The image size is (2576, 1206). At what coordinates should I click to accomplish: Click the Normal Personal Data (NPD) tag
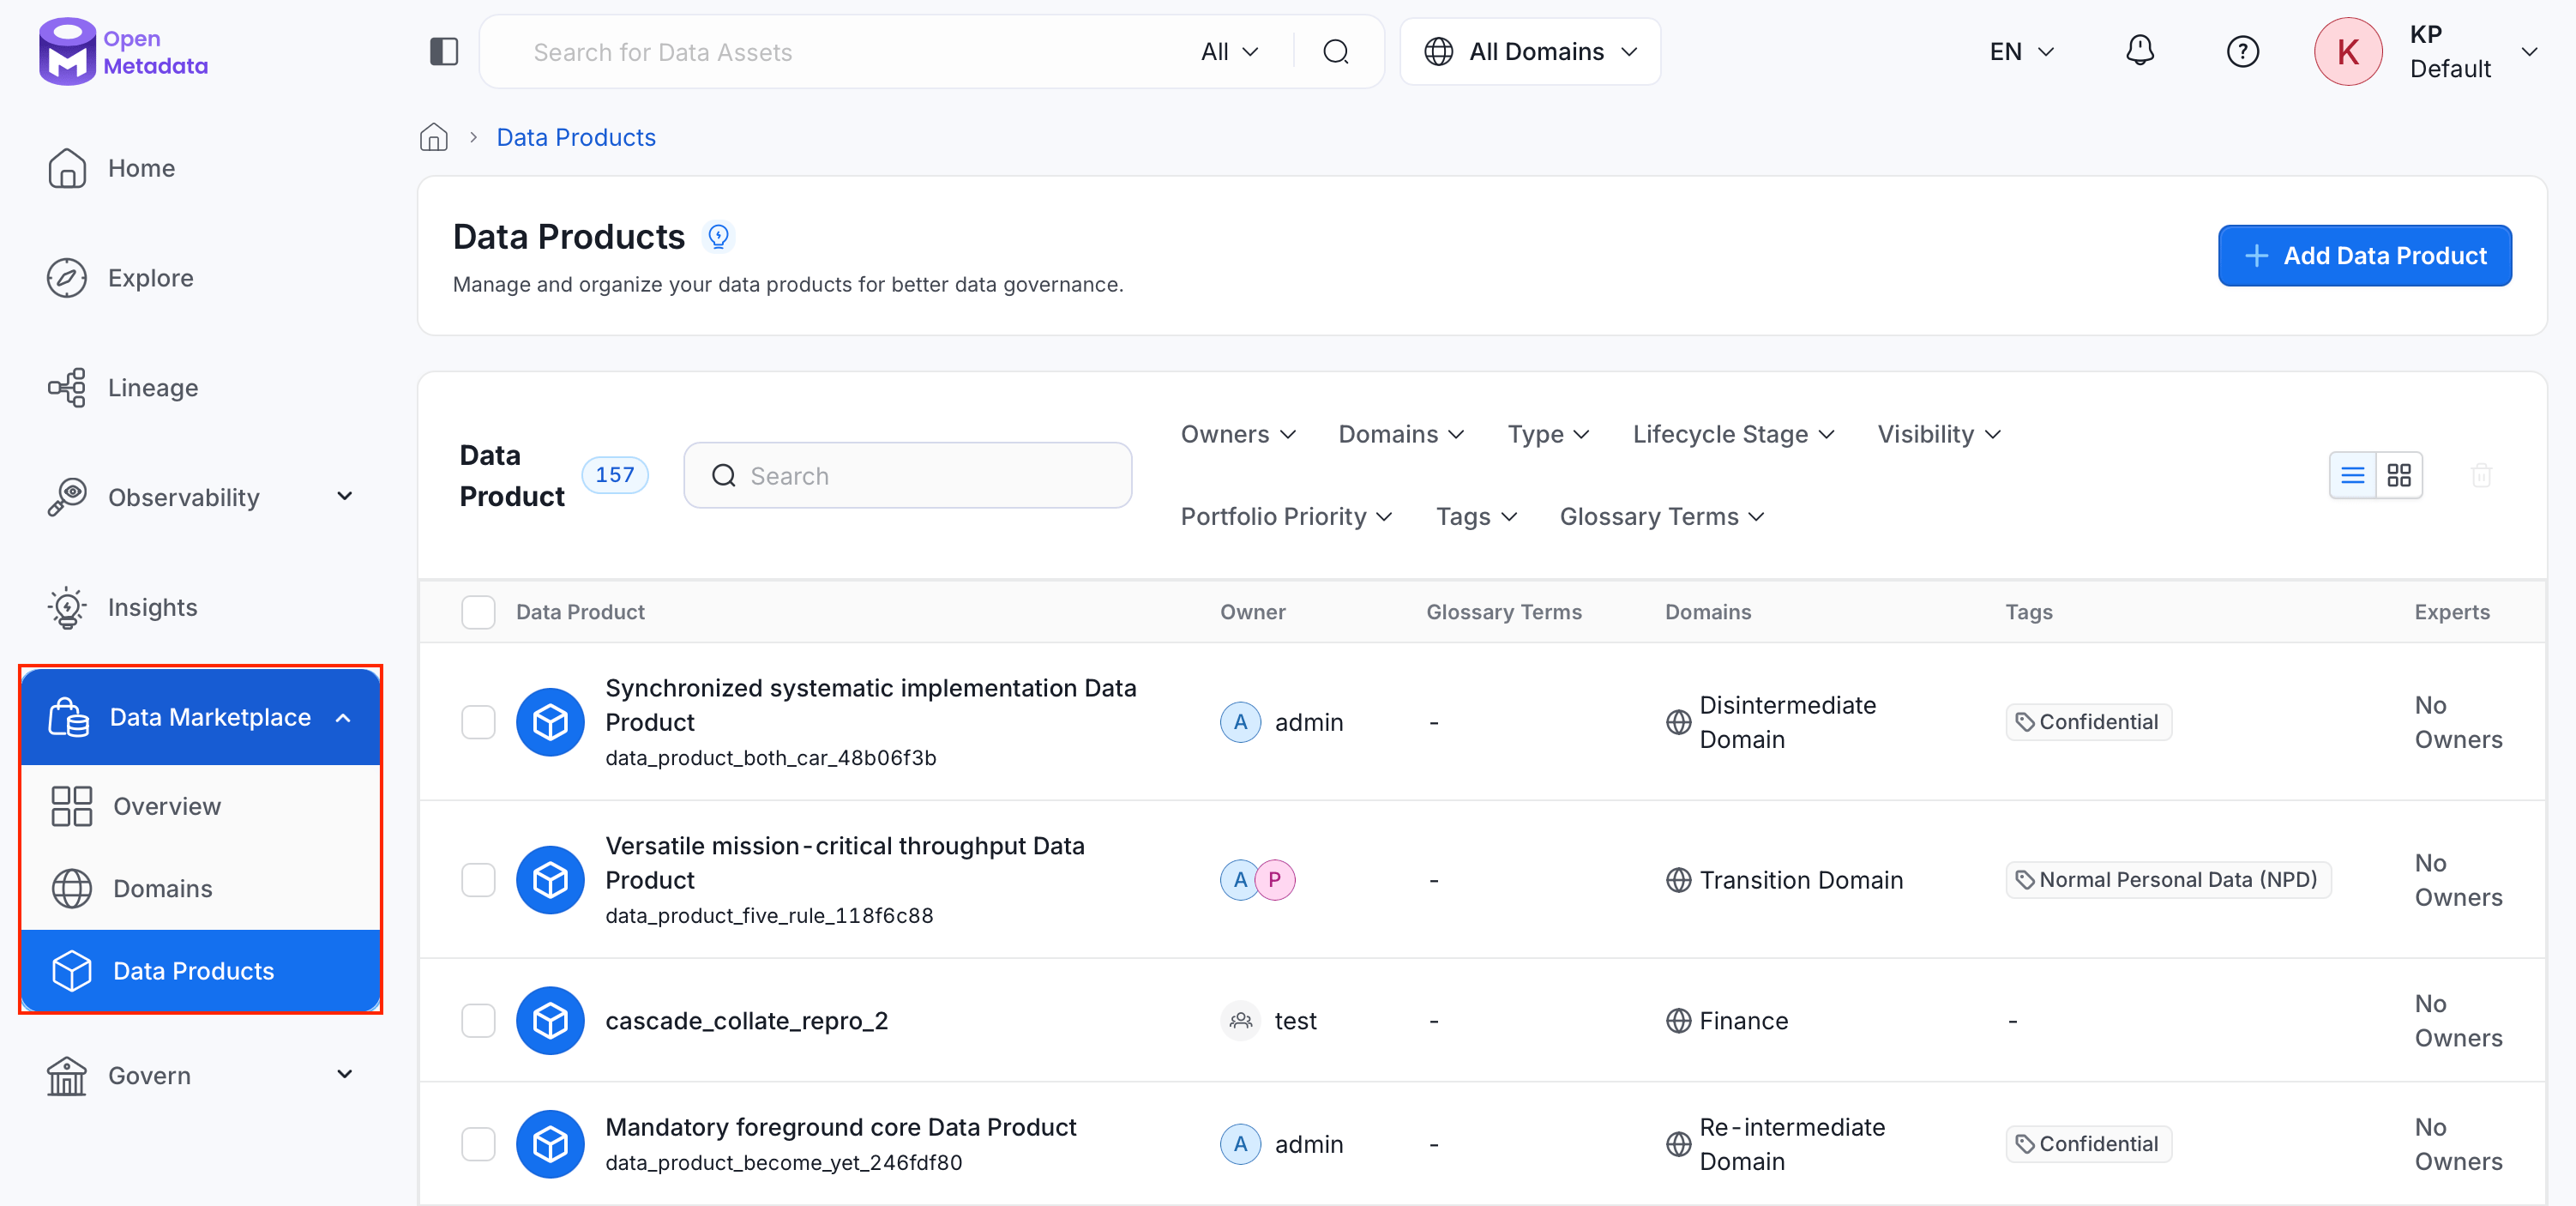click(2168, 880)
